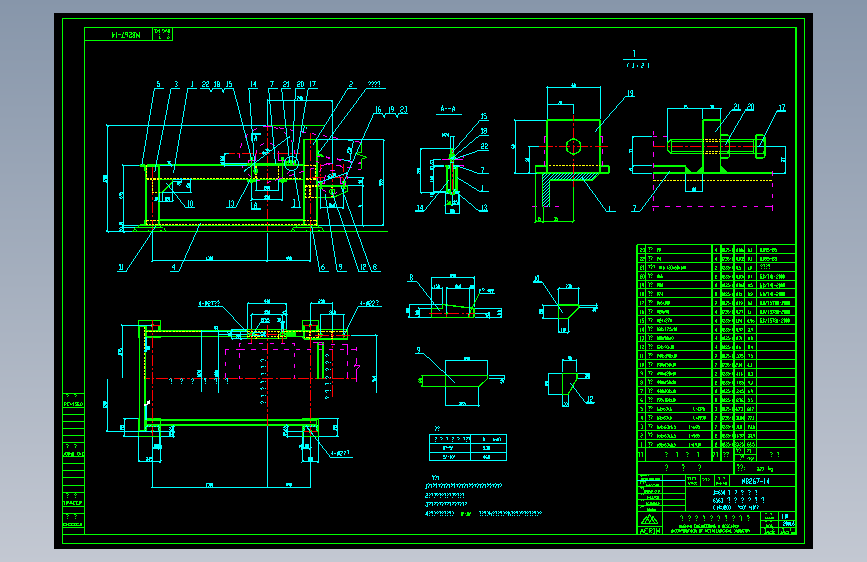This screenshot has width=867, height=562.
Task: Click the TRACED stamp box in the left margin
Action: 73,499
